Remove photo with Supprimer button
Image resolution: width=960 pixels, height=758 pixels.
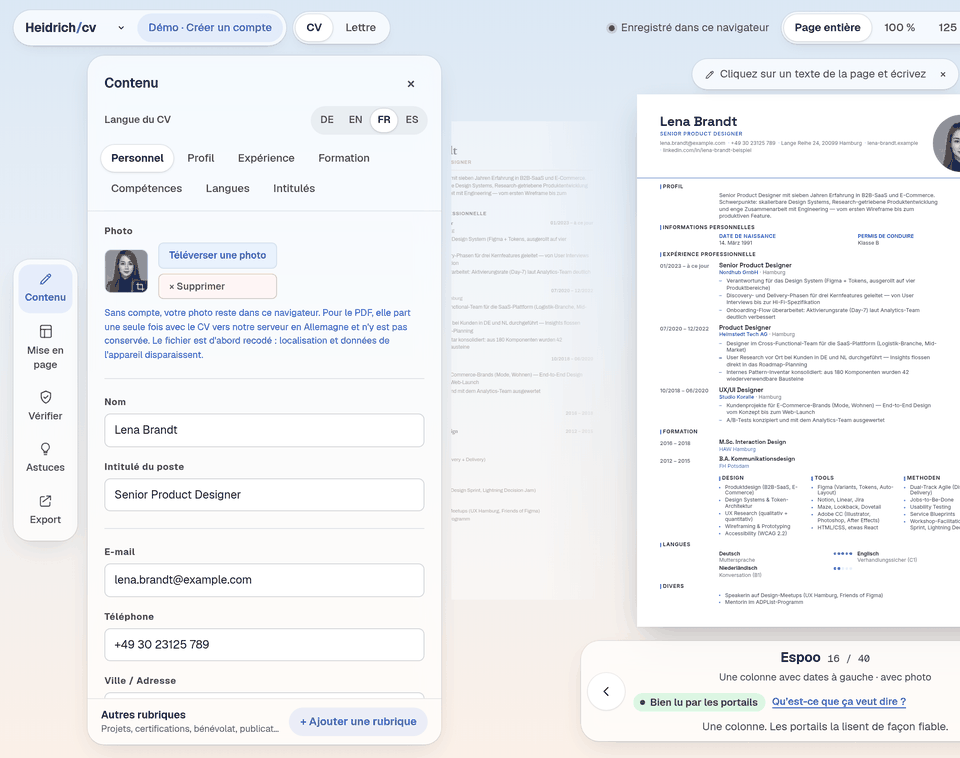[217, 287]
